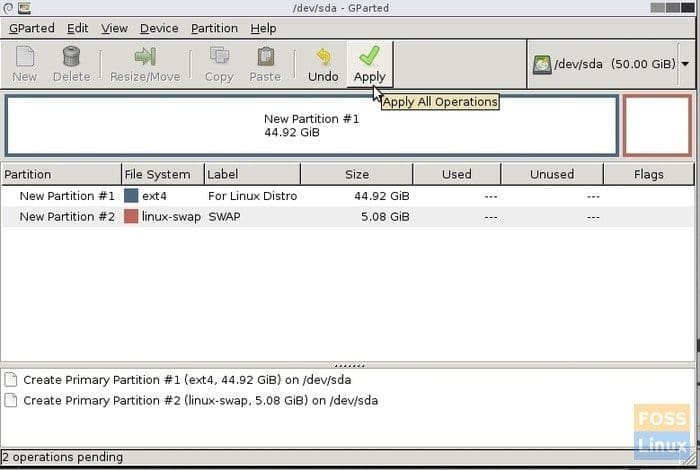
Task: Click the linux-swap file system text
Action: (171, 216)
